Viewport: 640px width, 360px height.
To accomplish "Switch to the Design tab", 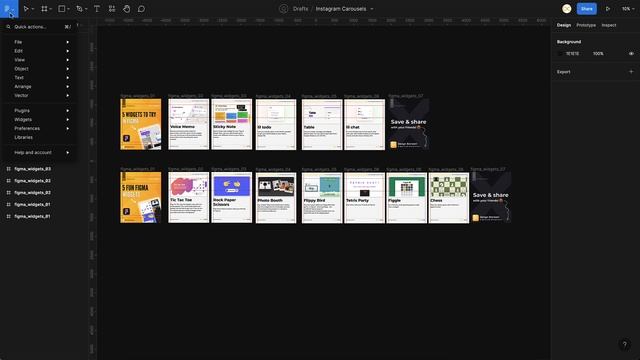I will (x=564, y=25).
